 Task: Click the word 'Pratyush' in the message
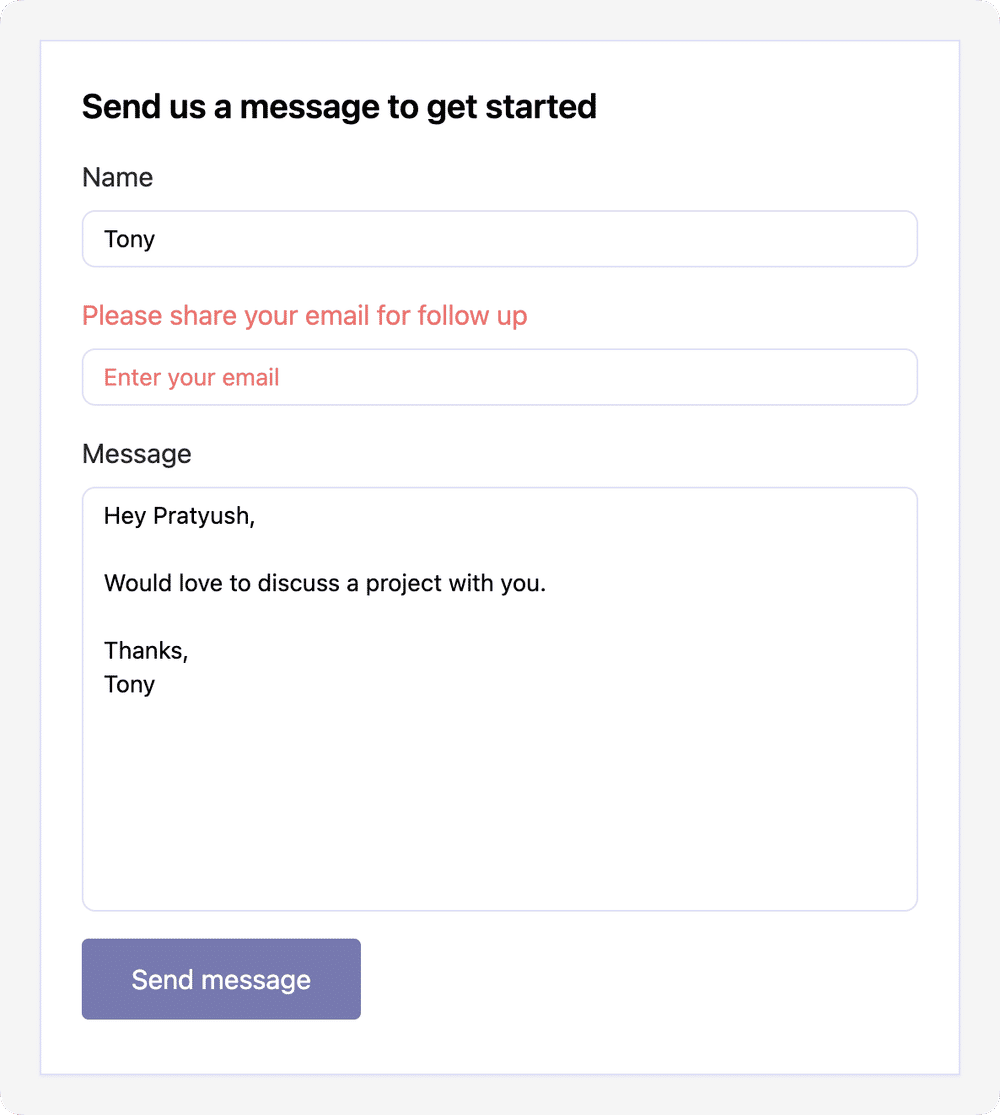coord(201,516)
